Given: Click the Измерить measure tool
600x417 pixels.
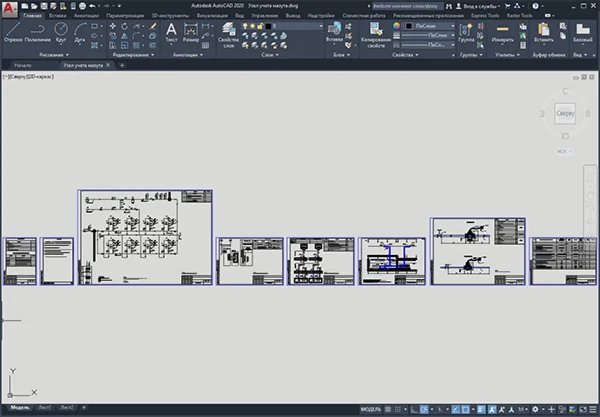Looking at the screenshot, I should point(502,32).
